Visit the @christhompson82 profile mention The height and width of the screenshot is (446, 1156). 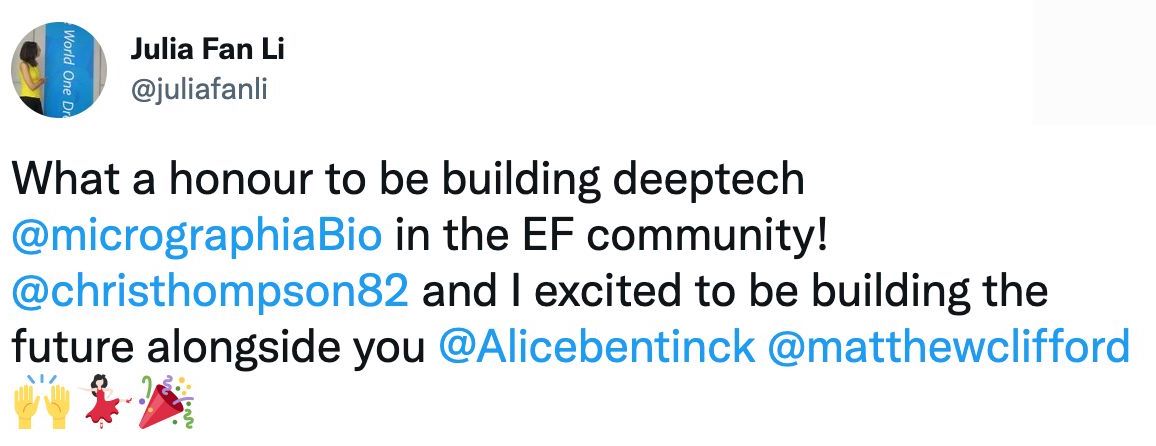(x=210, y=292)
